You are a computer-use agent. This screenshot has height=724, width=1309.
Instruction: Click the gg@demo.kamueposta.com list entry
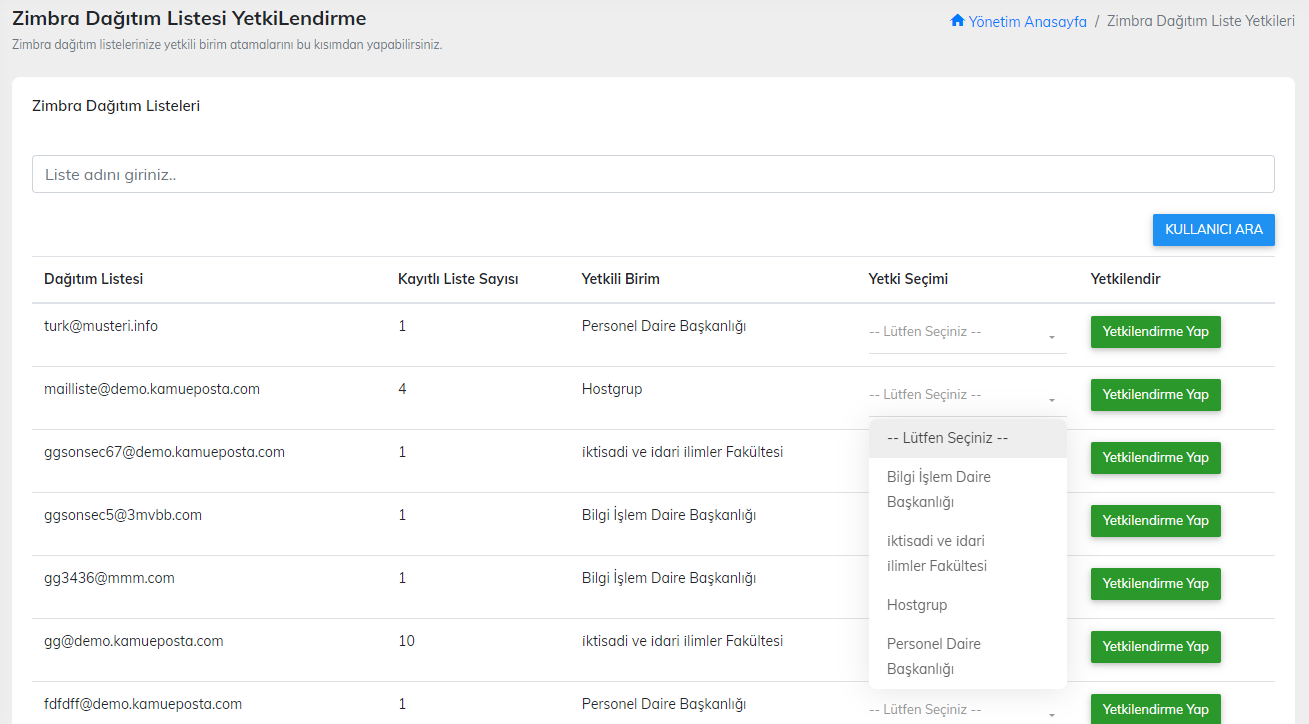click(x=134, y=641)
